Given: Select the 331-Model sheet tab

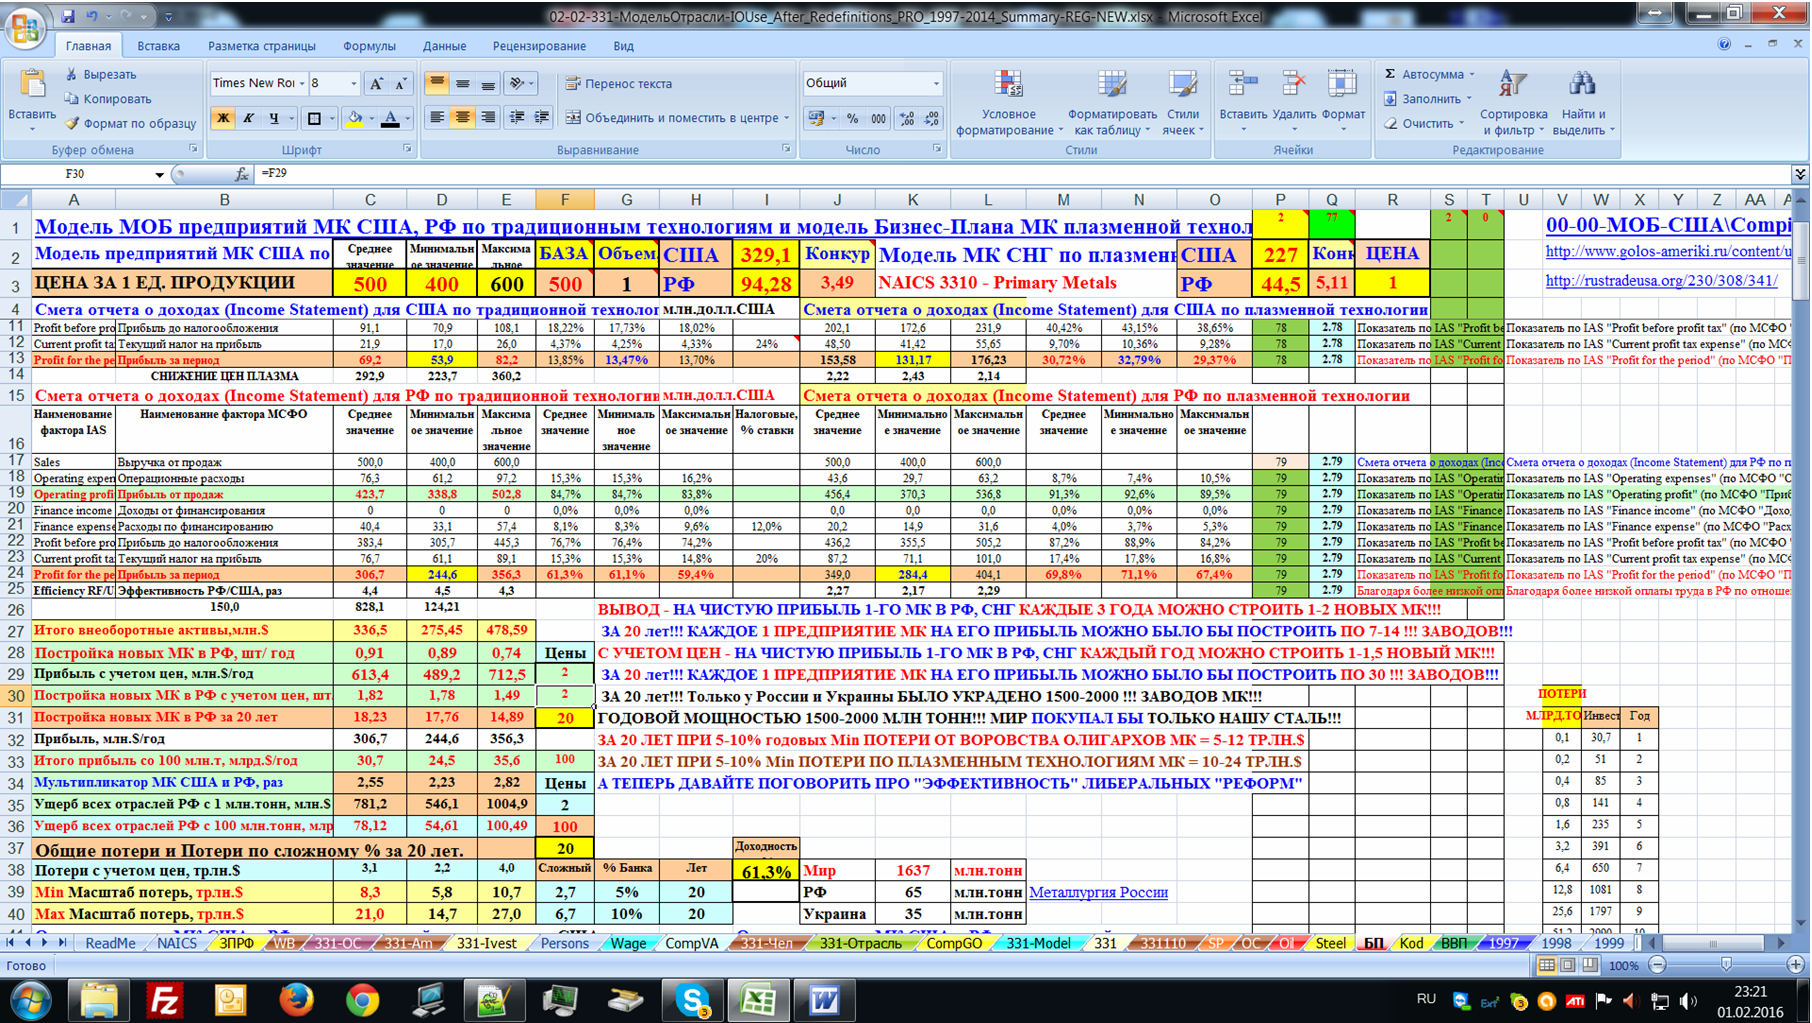Looking at the screenshot, I should pyautogui.click(x=1037, y=943).
